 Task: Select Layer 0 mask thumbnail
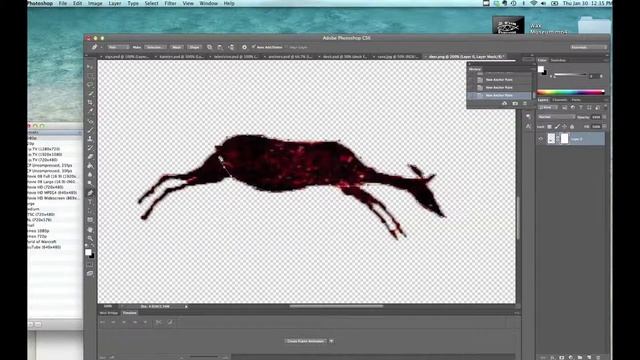click(x=564, y=139)
